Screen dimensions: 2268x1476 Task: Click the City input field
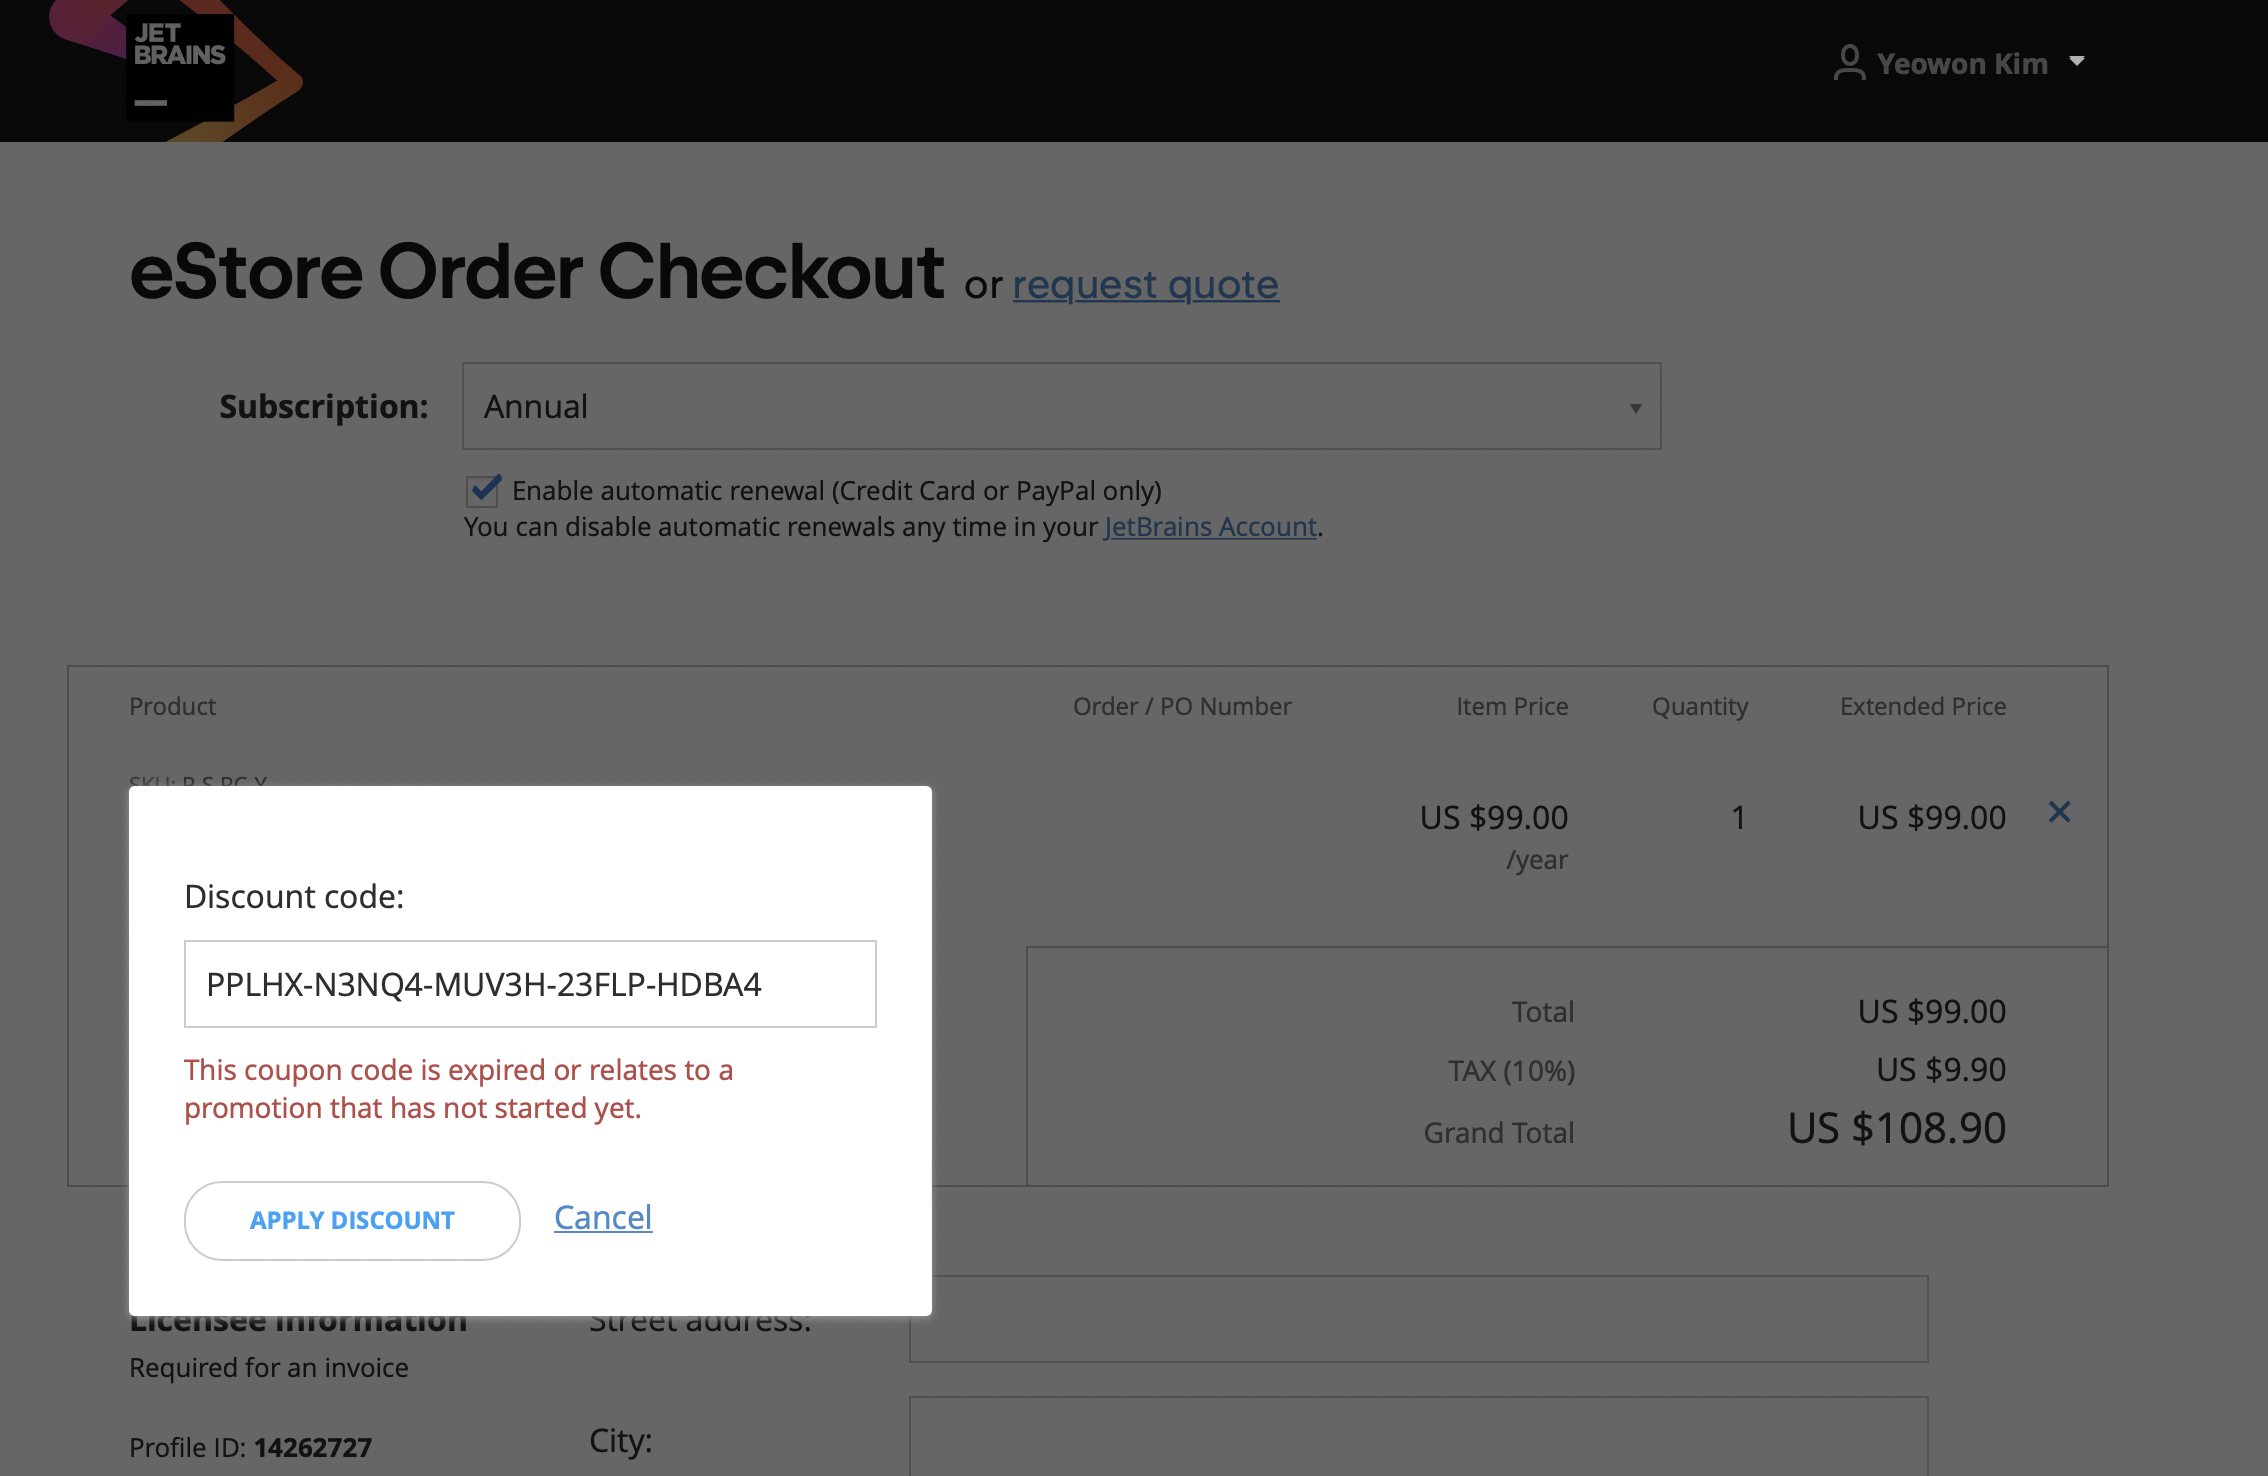tap(1418, 1437)
